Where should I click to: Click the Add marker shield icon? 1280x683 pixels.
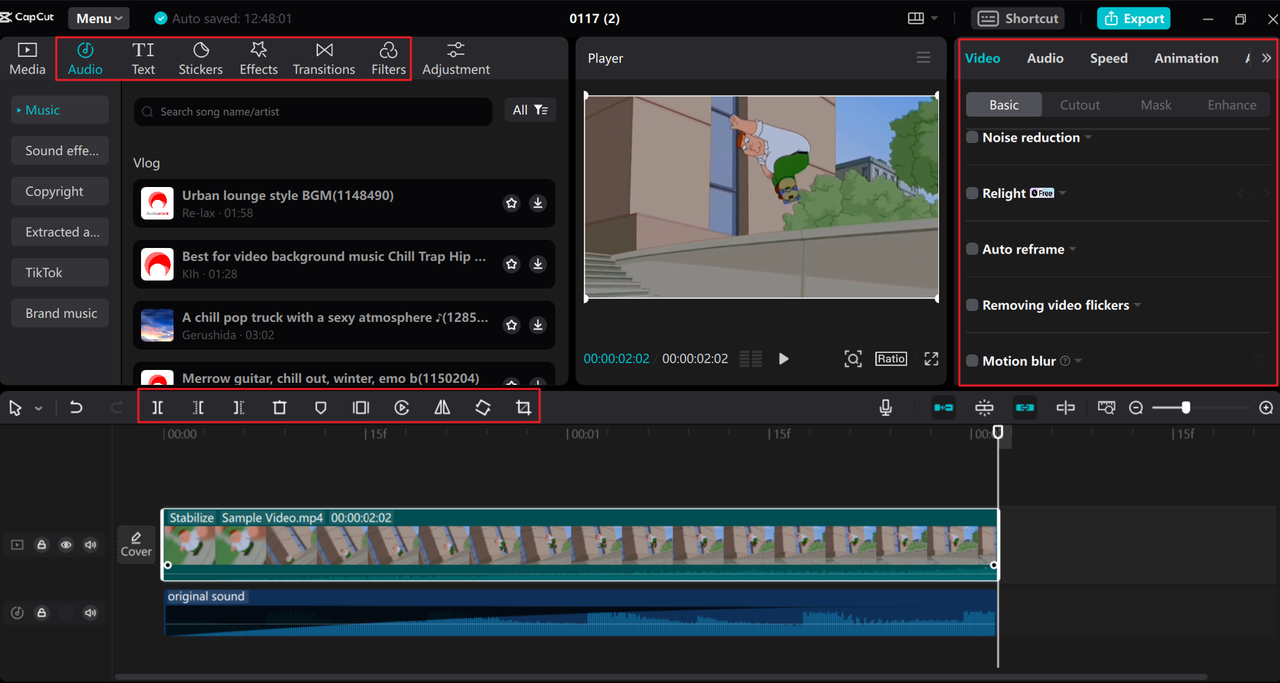point(320,408)
